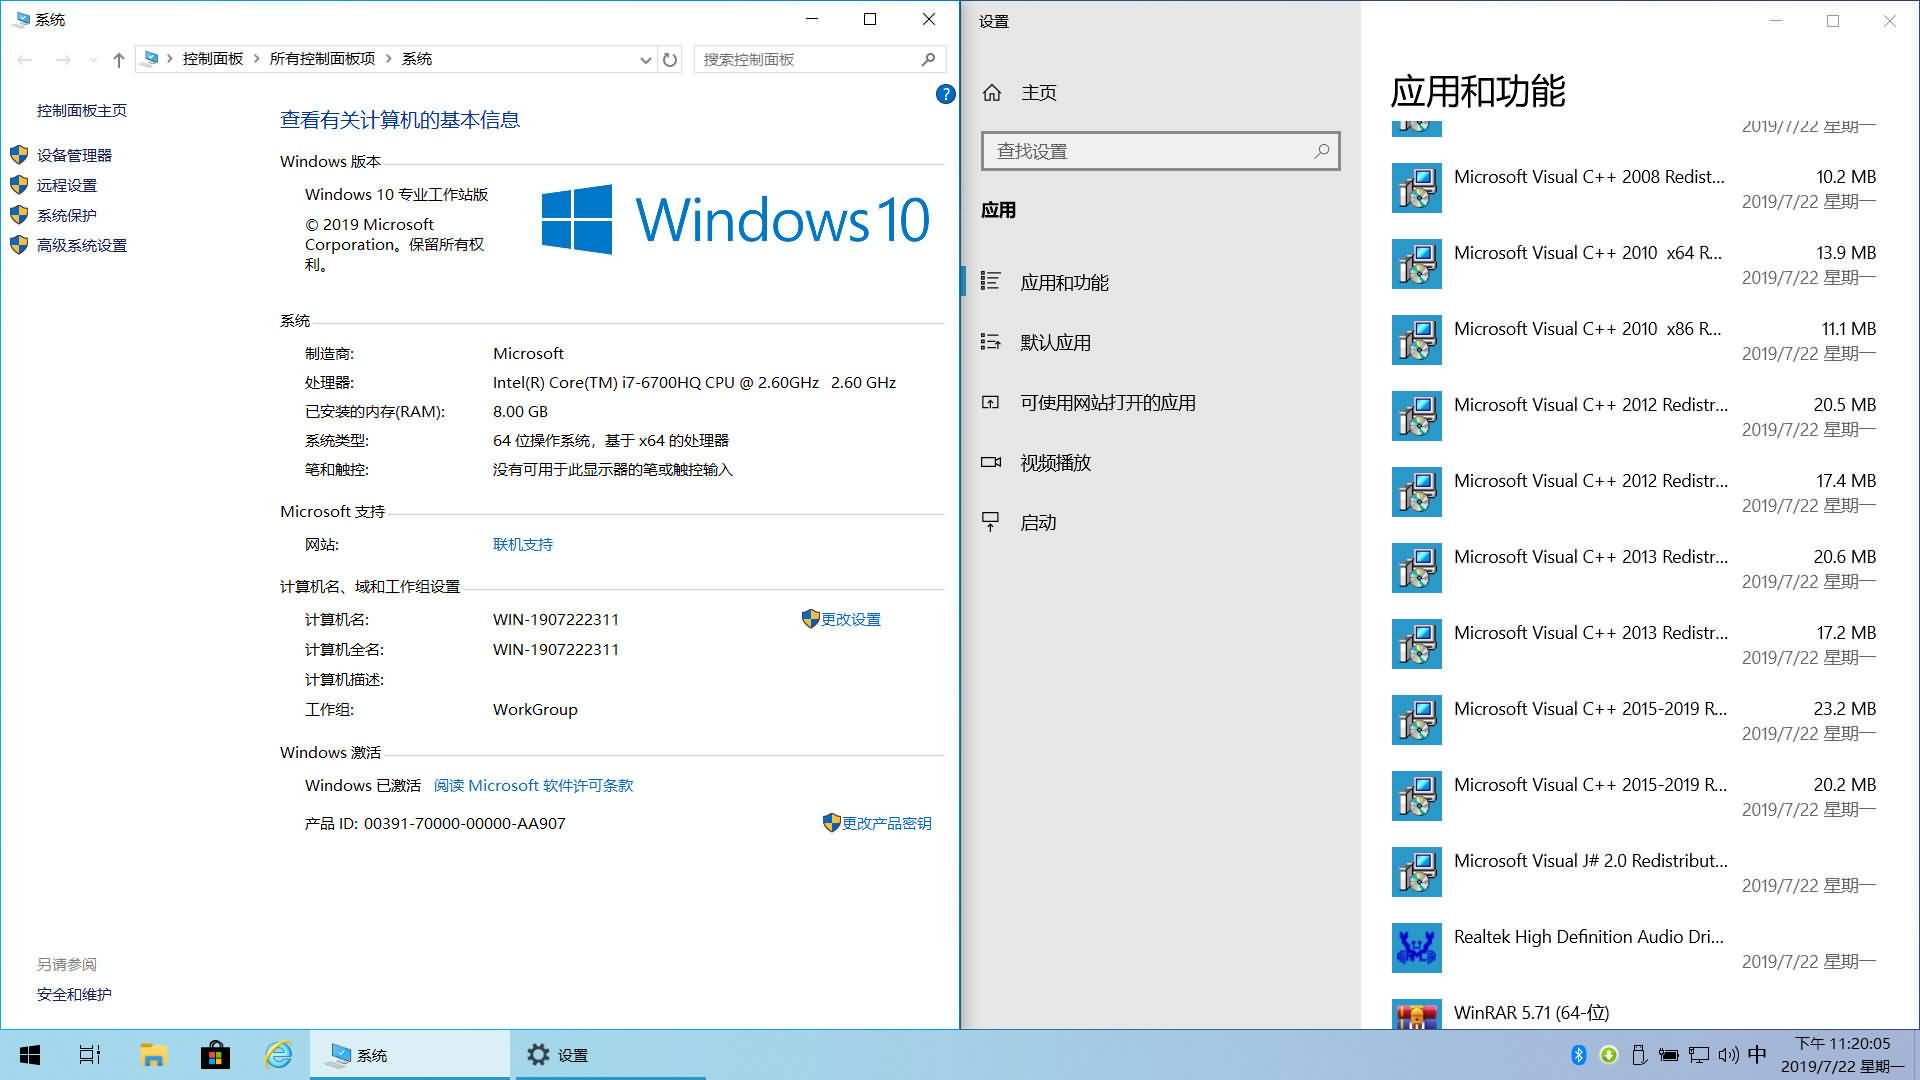1920x1080 pixels.
Task: Click the 中 input method indicator
Action: pos(1757,1055)
